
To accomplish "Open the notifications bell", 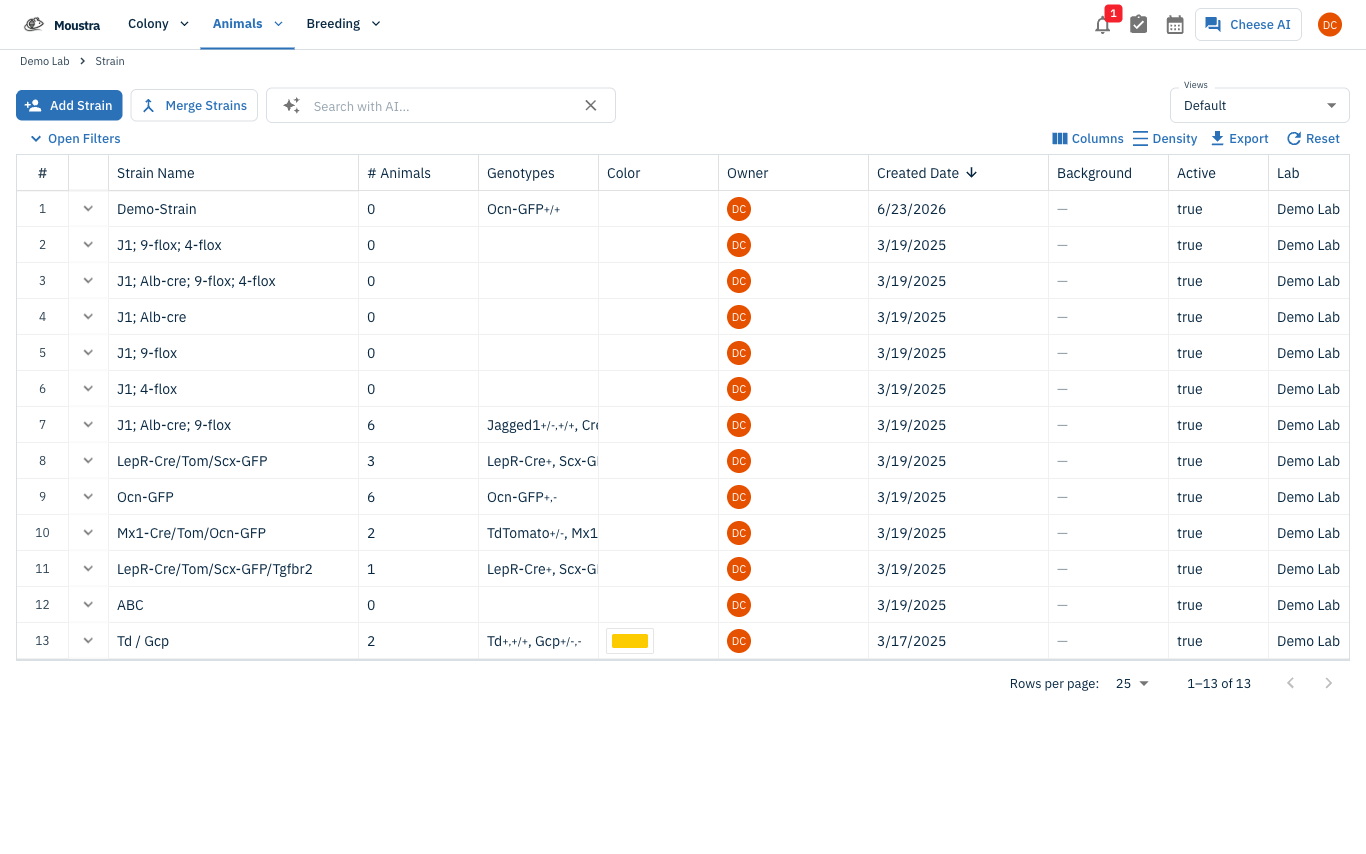I will click(x=1102, y=25).
